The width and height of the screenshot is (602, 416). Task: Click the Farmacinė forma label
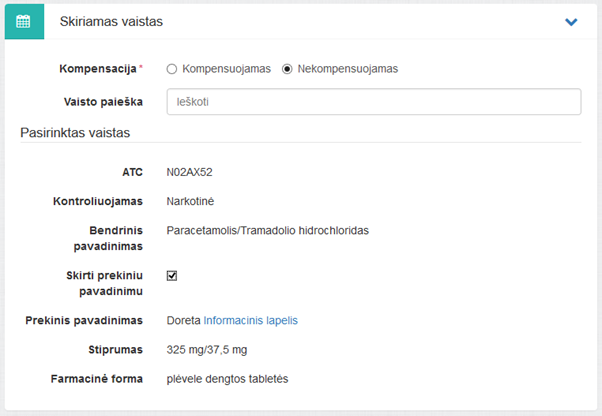click(x=98, y=379)
